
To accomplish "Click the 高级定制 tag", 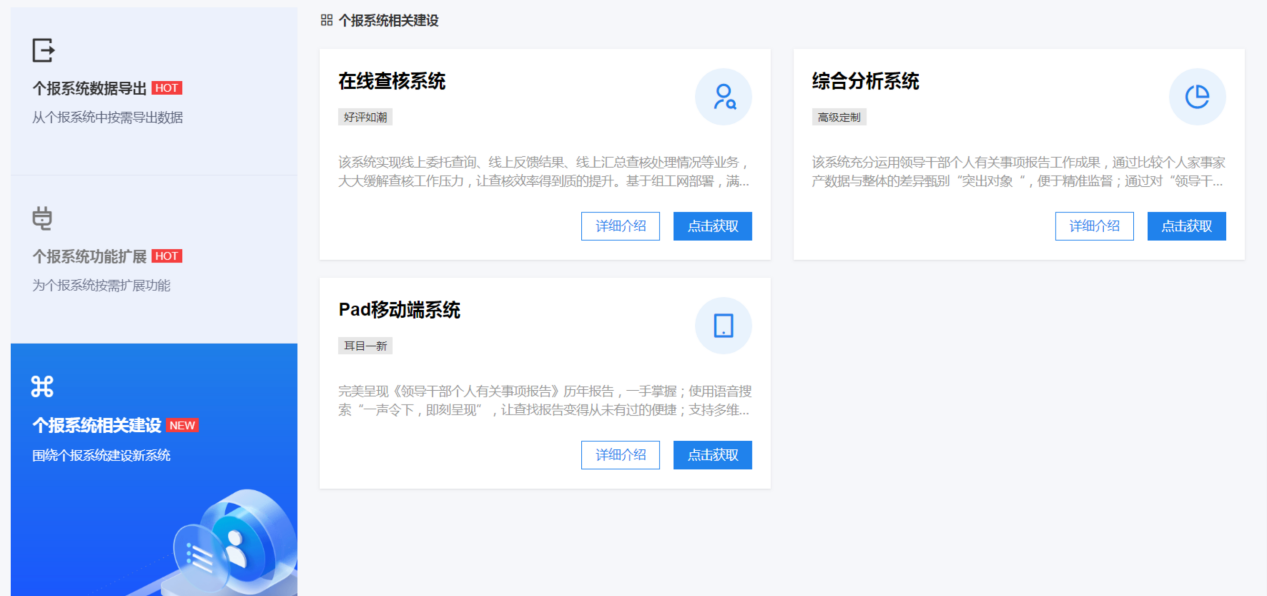I will point(839,117).
